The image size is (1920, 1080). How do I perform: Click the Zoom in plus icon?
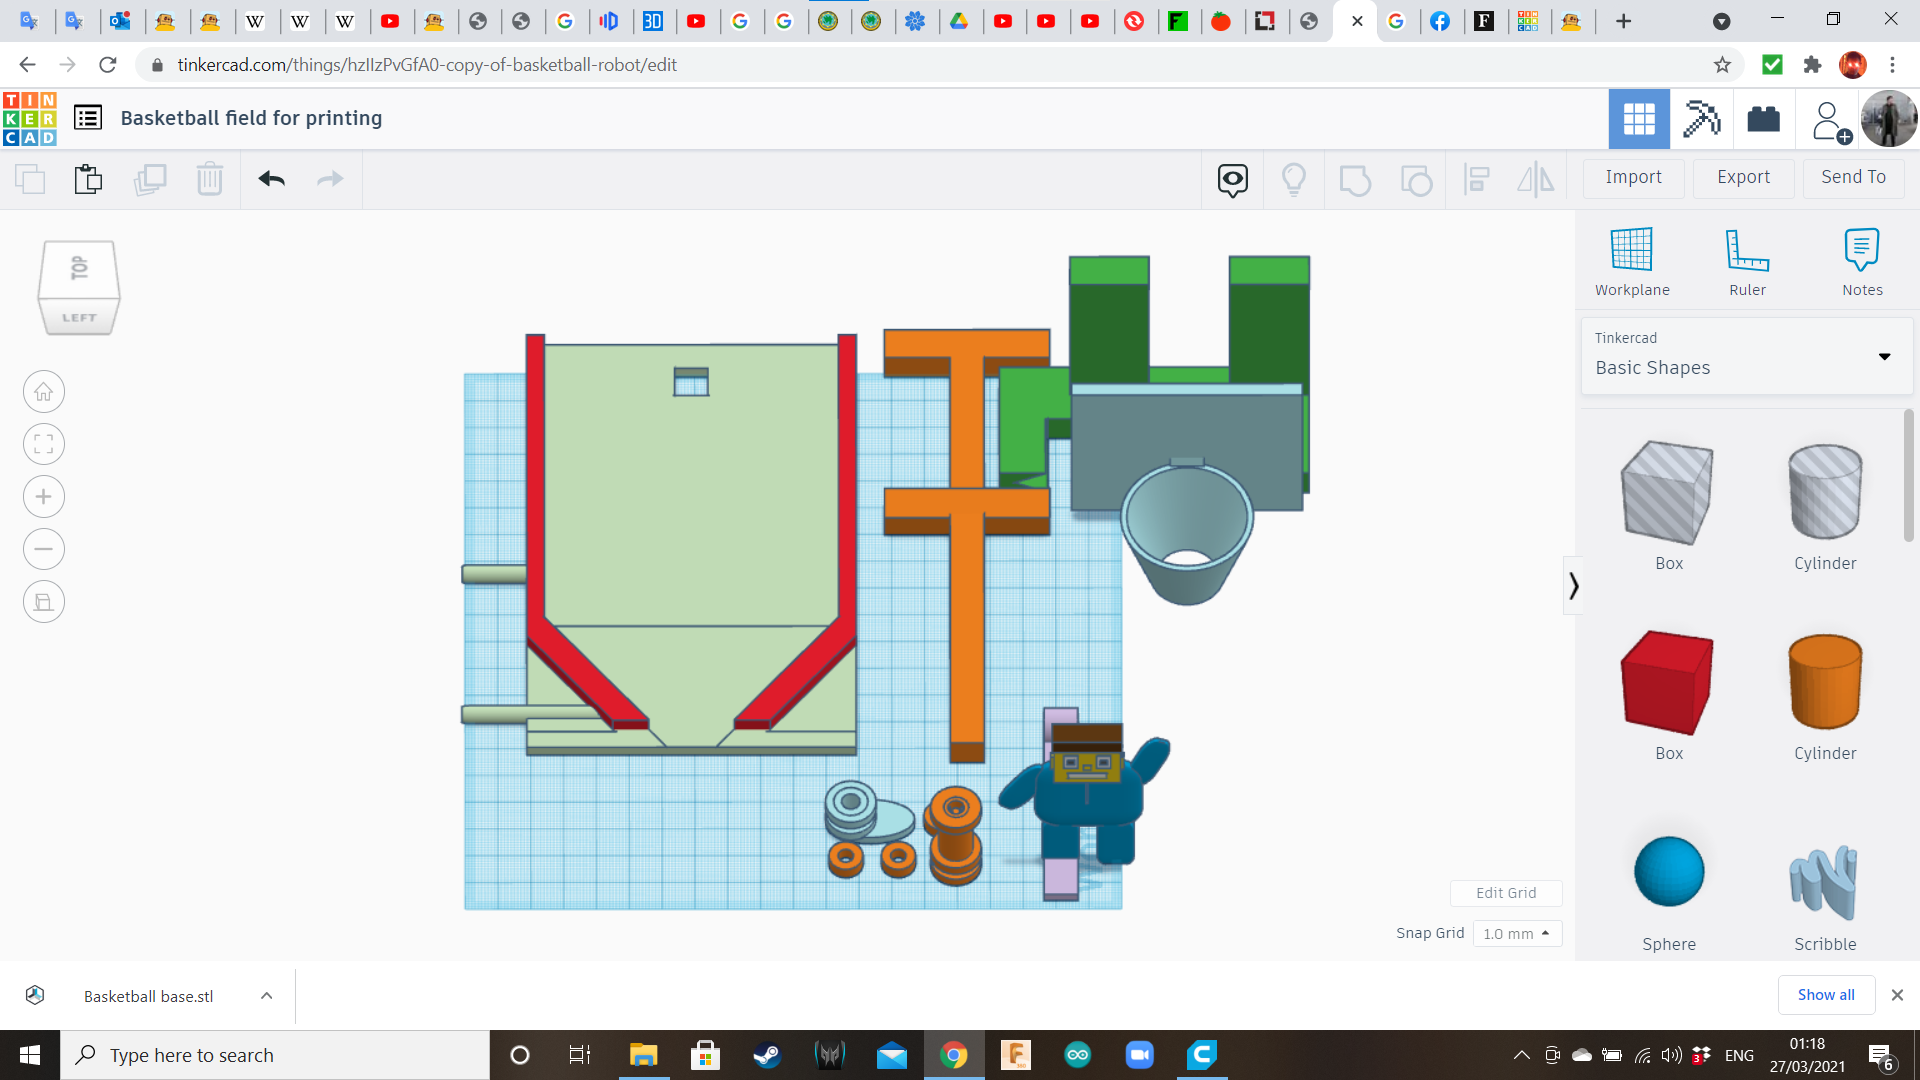point(44,497)
